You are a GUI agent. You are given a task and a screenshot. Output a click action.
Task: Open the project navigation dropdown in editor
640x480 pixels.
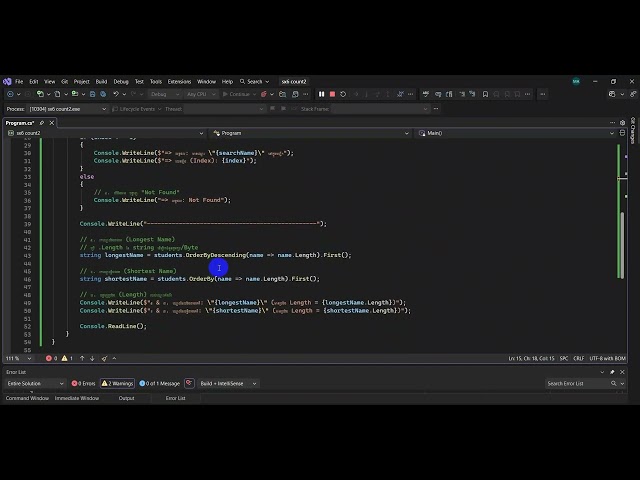click(x=106, y=133)
